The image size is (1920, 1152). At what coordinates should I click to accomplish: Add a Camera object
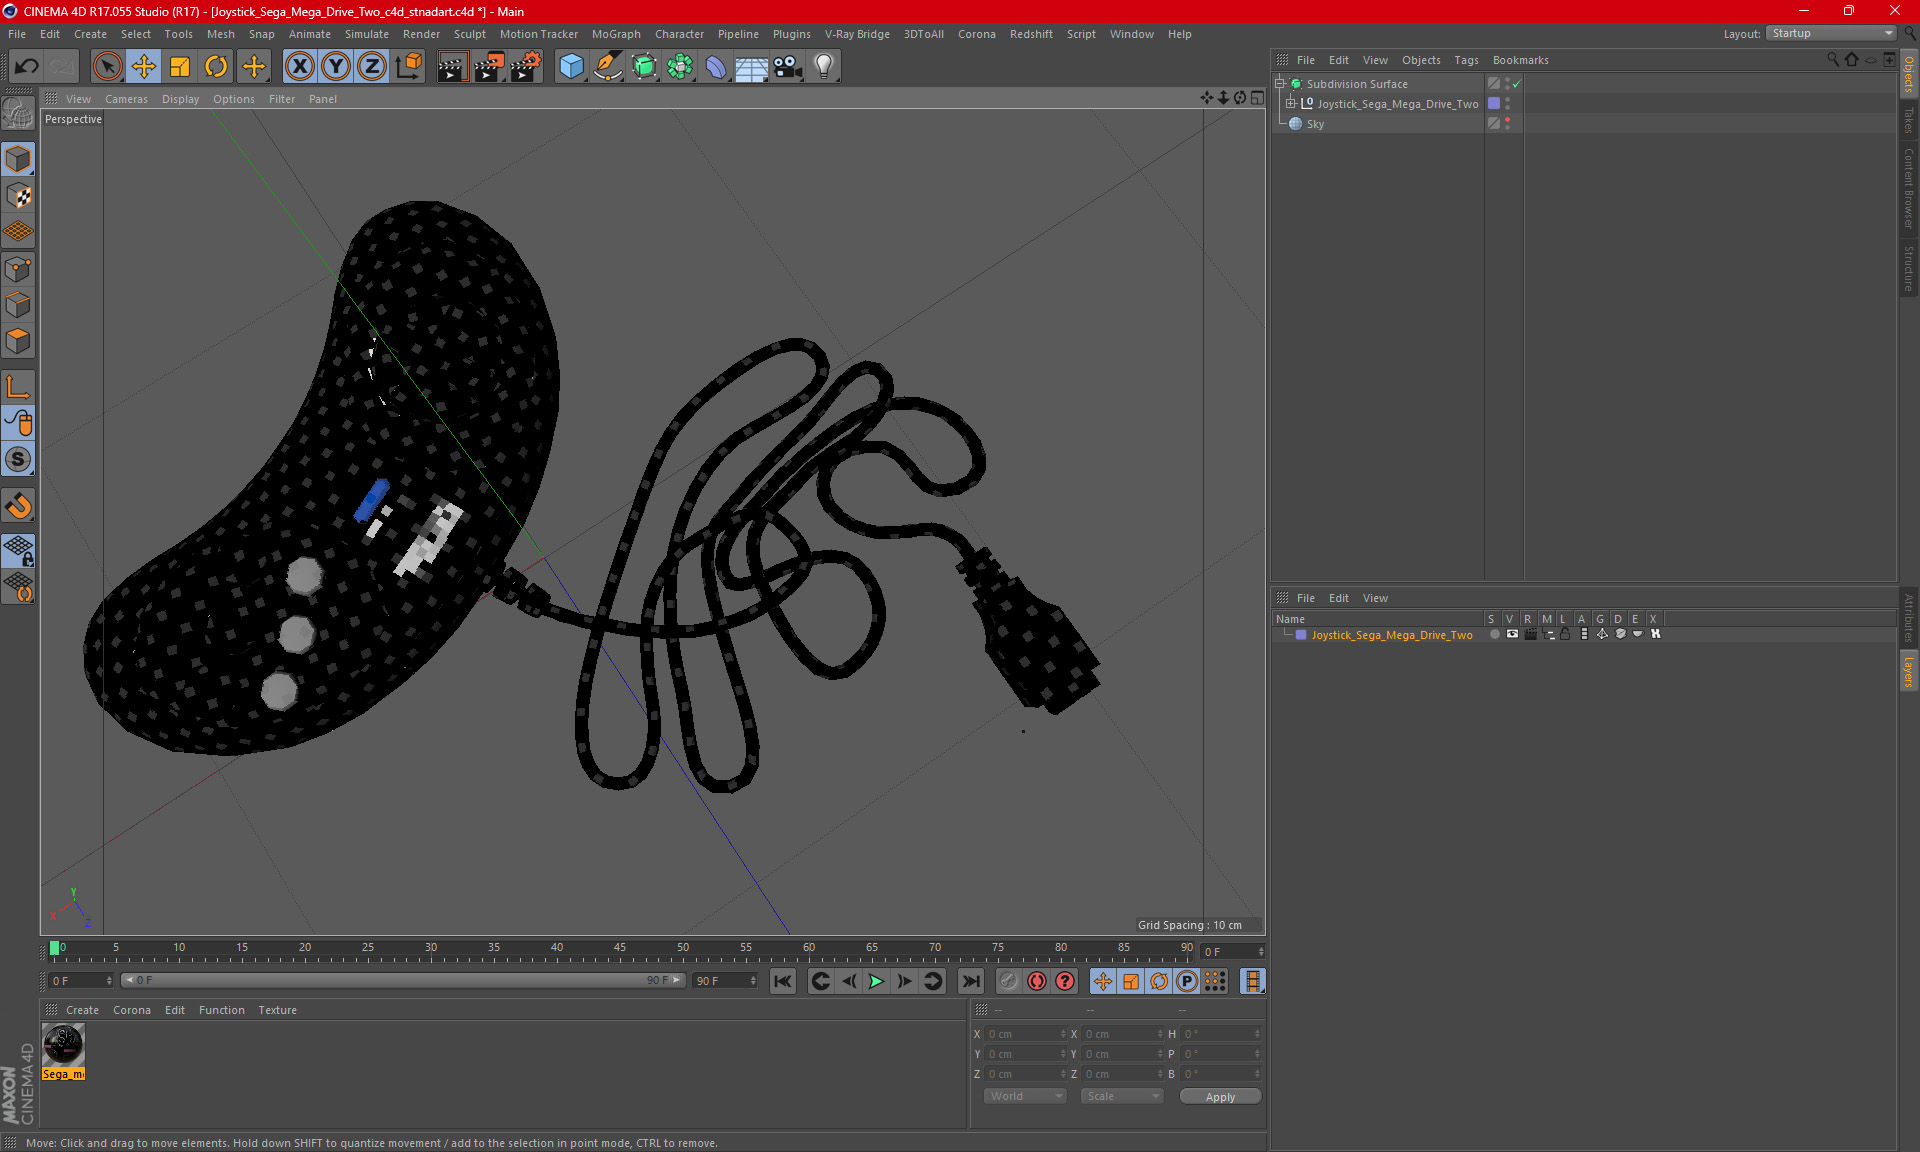coord(787,67)
